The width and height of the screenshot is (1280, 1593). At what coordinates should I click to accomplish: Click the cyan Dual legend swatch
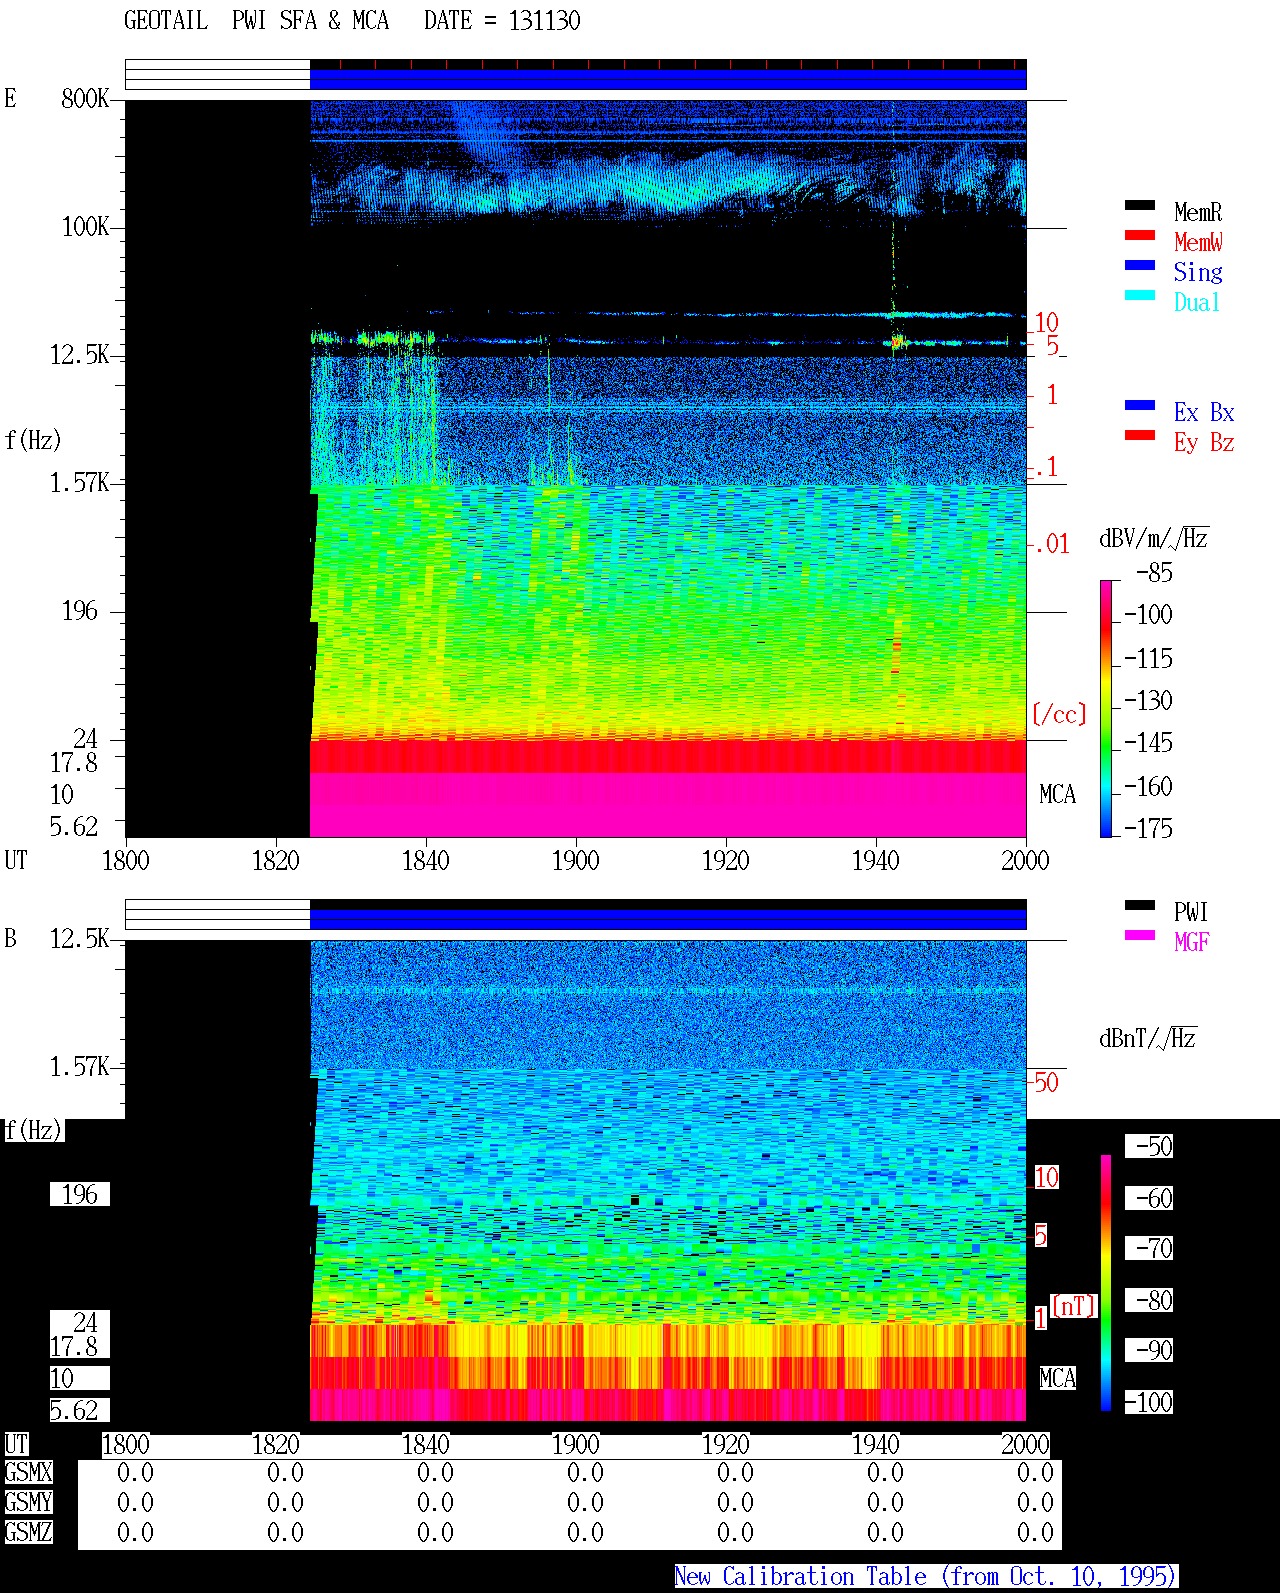[1140, 296]
